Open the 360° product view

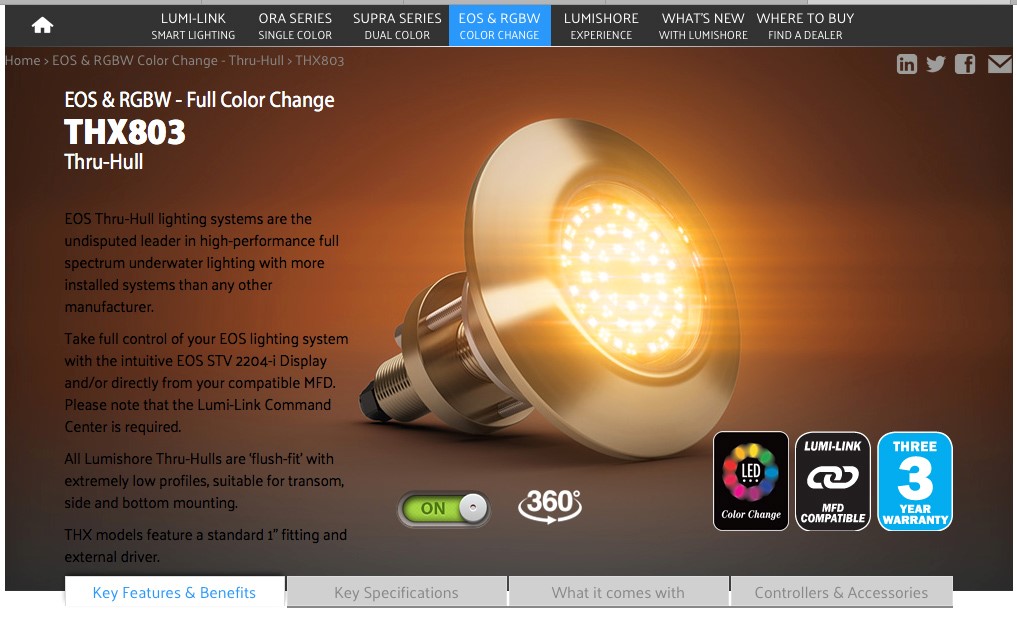[x=550, y=506]
